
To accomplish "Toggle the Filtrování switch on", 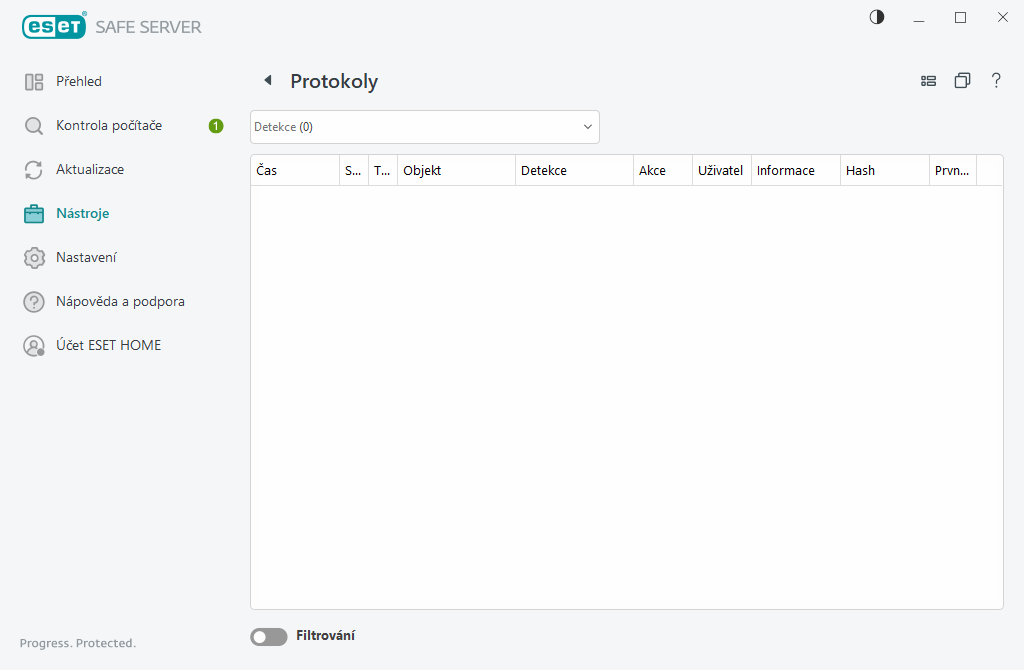I will click(x=268, y=636).
